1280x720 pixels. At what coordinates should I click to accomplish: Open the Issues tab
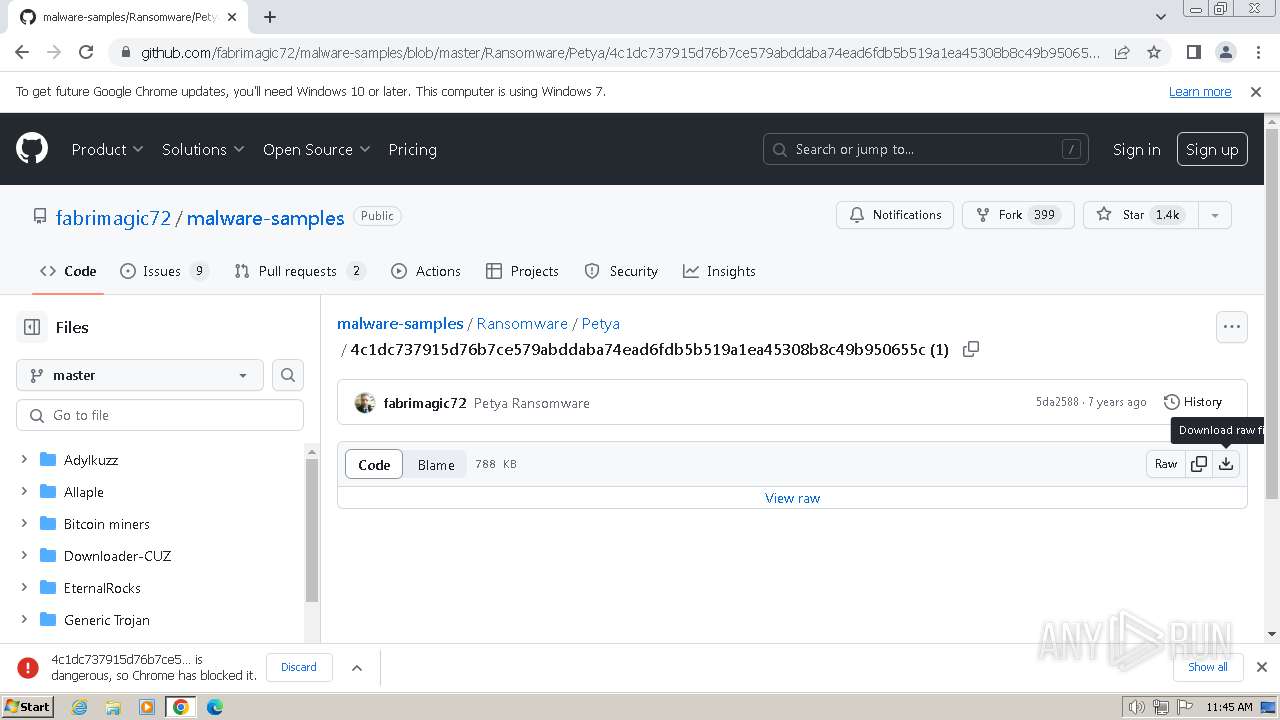point(164,271)
